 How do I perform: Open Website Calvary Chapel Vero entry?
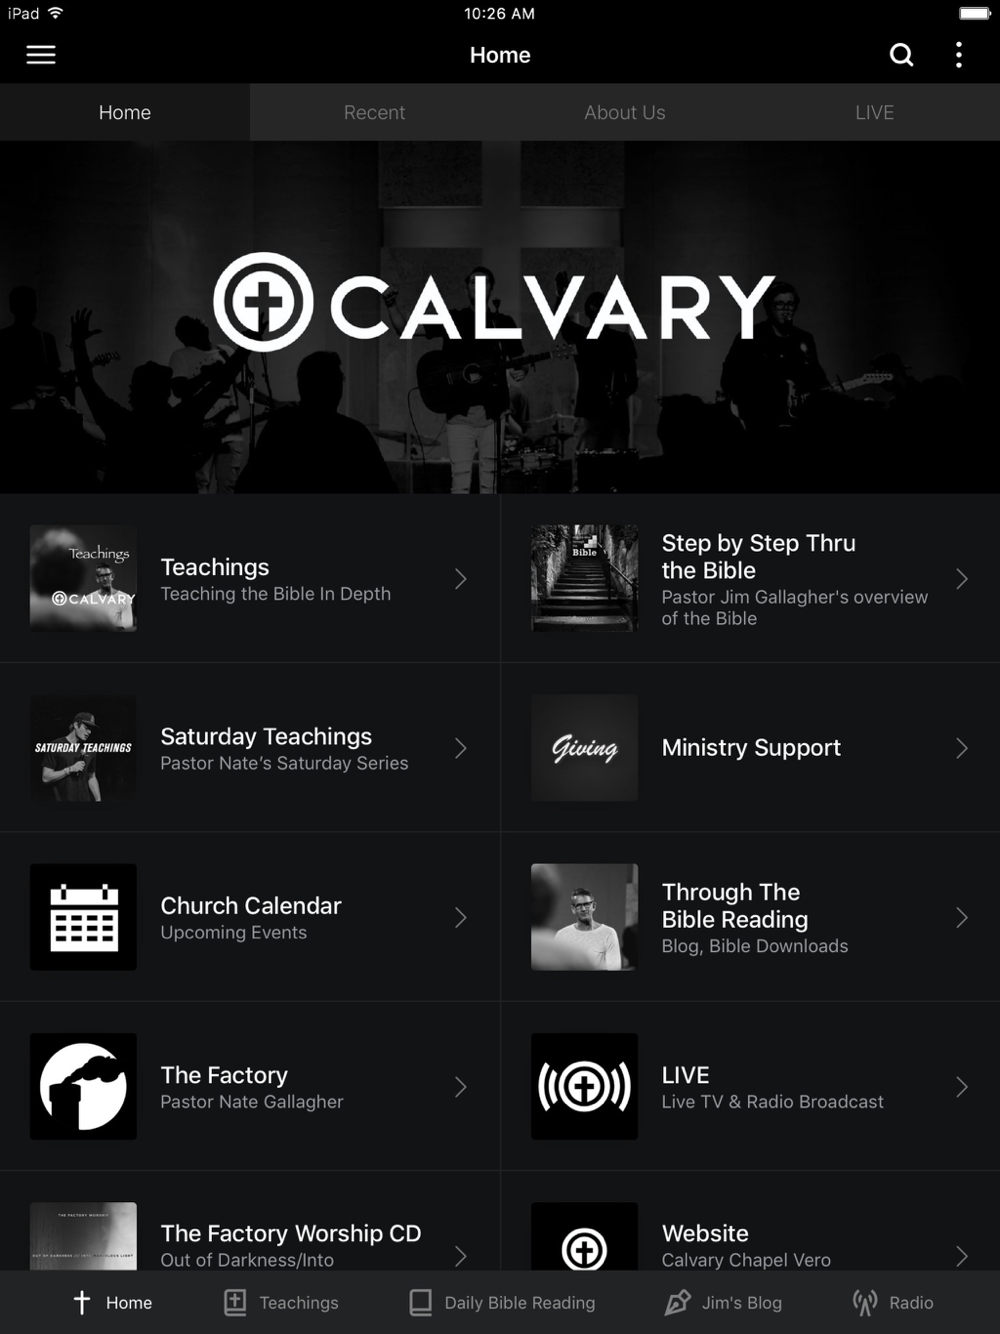click(x=750, y=1236)
